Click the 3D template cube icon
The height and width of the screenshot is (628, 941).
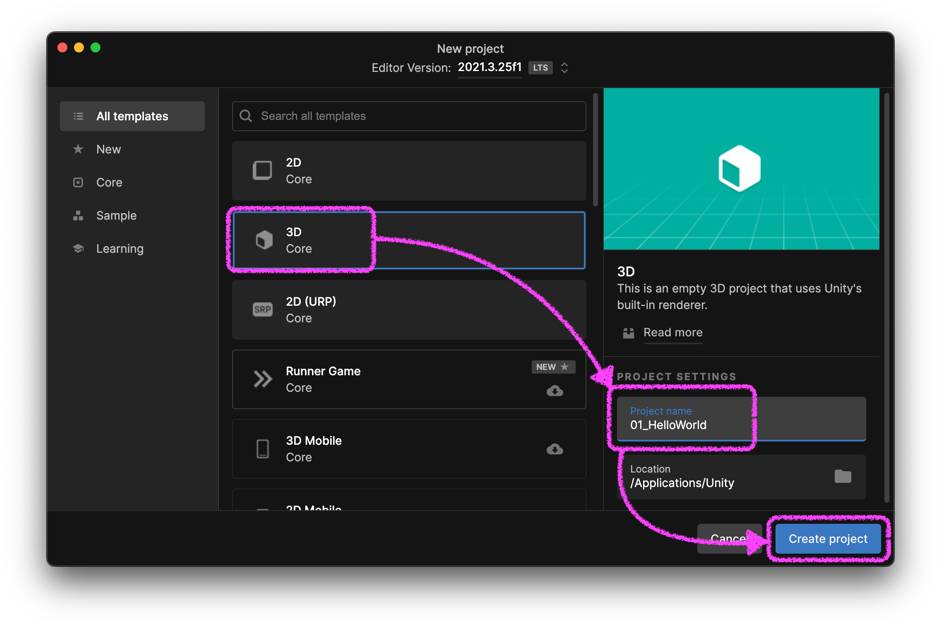264,240
